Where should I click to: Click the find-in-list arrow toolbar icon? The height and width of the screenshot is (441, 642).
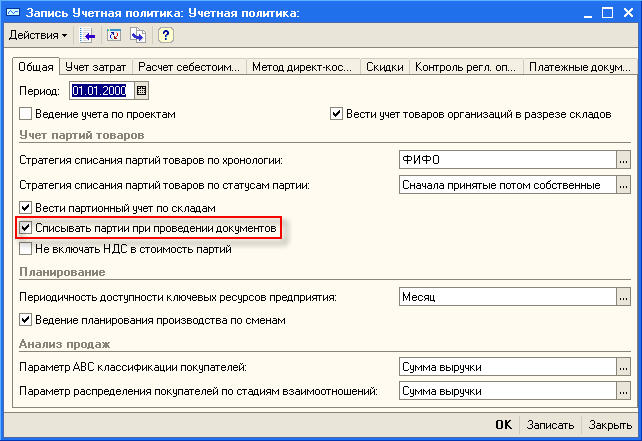pos(89,35)
